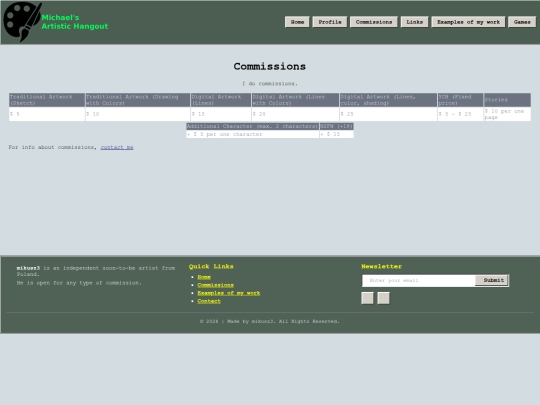Go to Profile page

(x=330, y=22)
